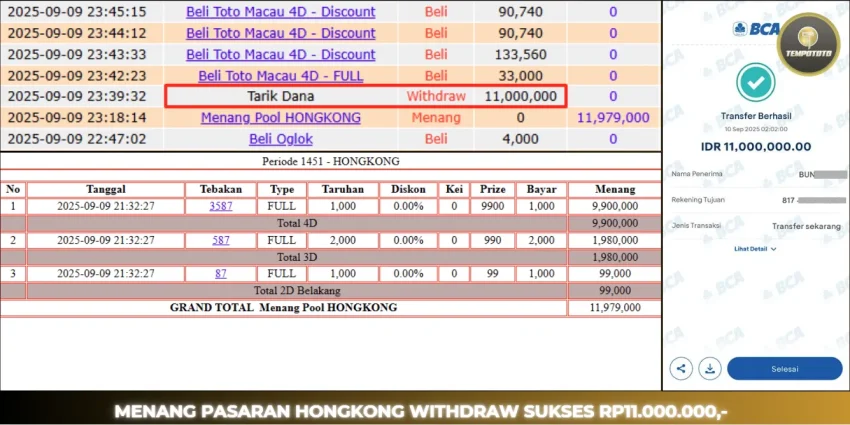The height and width of the screenshot is (425, 850).
Task: Click the Bayar column header
Action: 541,189
